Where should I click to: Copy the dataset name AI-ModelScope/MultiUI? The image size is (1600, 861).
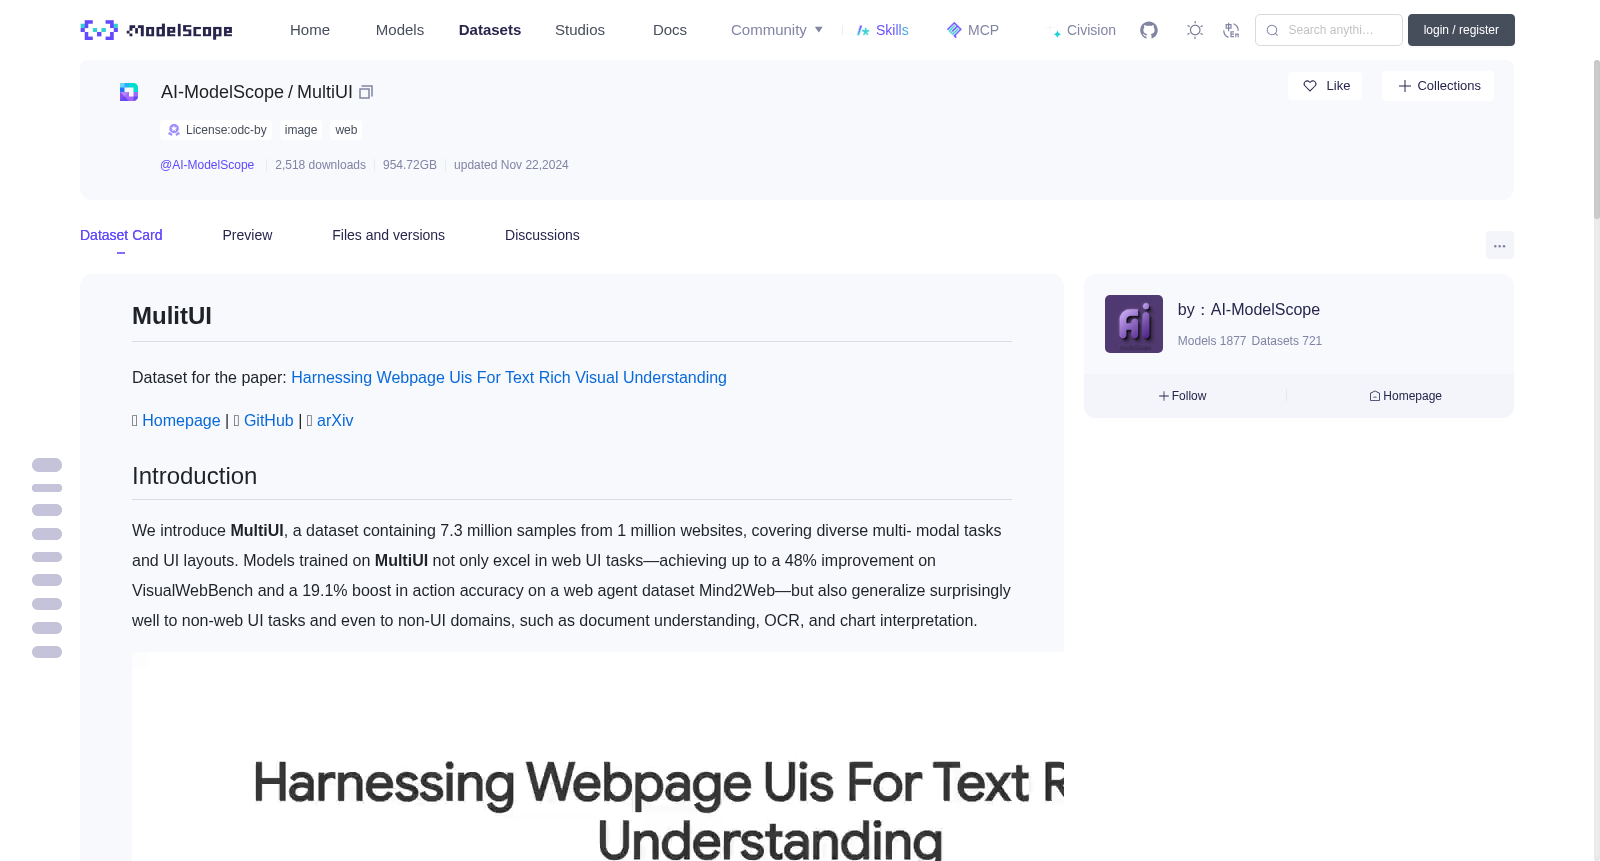(366, 92)
